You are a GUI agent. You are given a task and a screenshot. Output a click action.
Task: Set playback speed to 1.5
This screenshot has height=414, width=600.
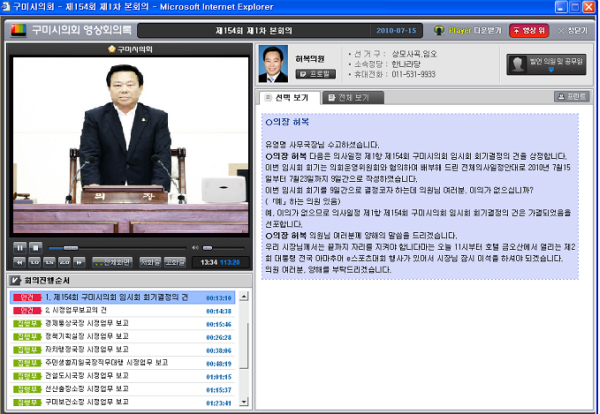(x=50, y=262)
